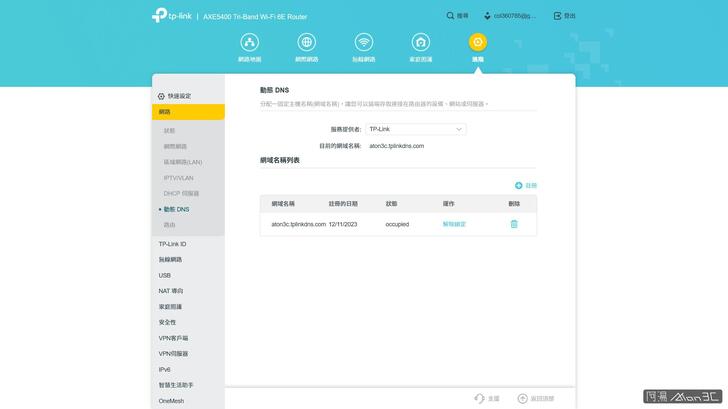This screenshot has height=409, width=728.
Task: Open the VPN伺服器 sidebar item
Action: (173, 353)
